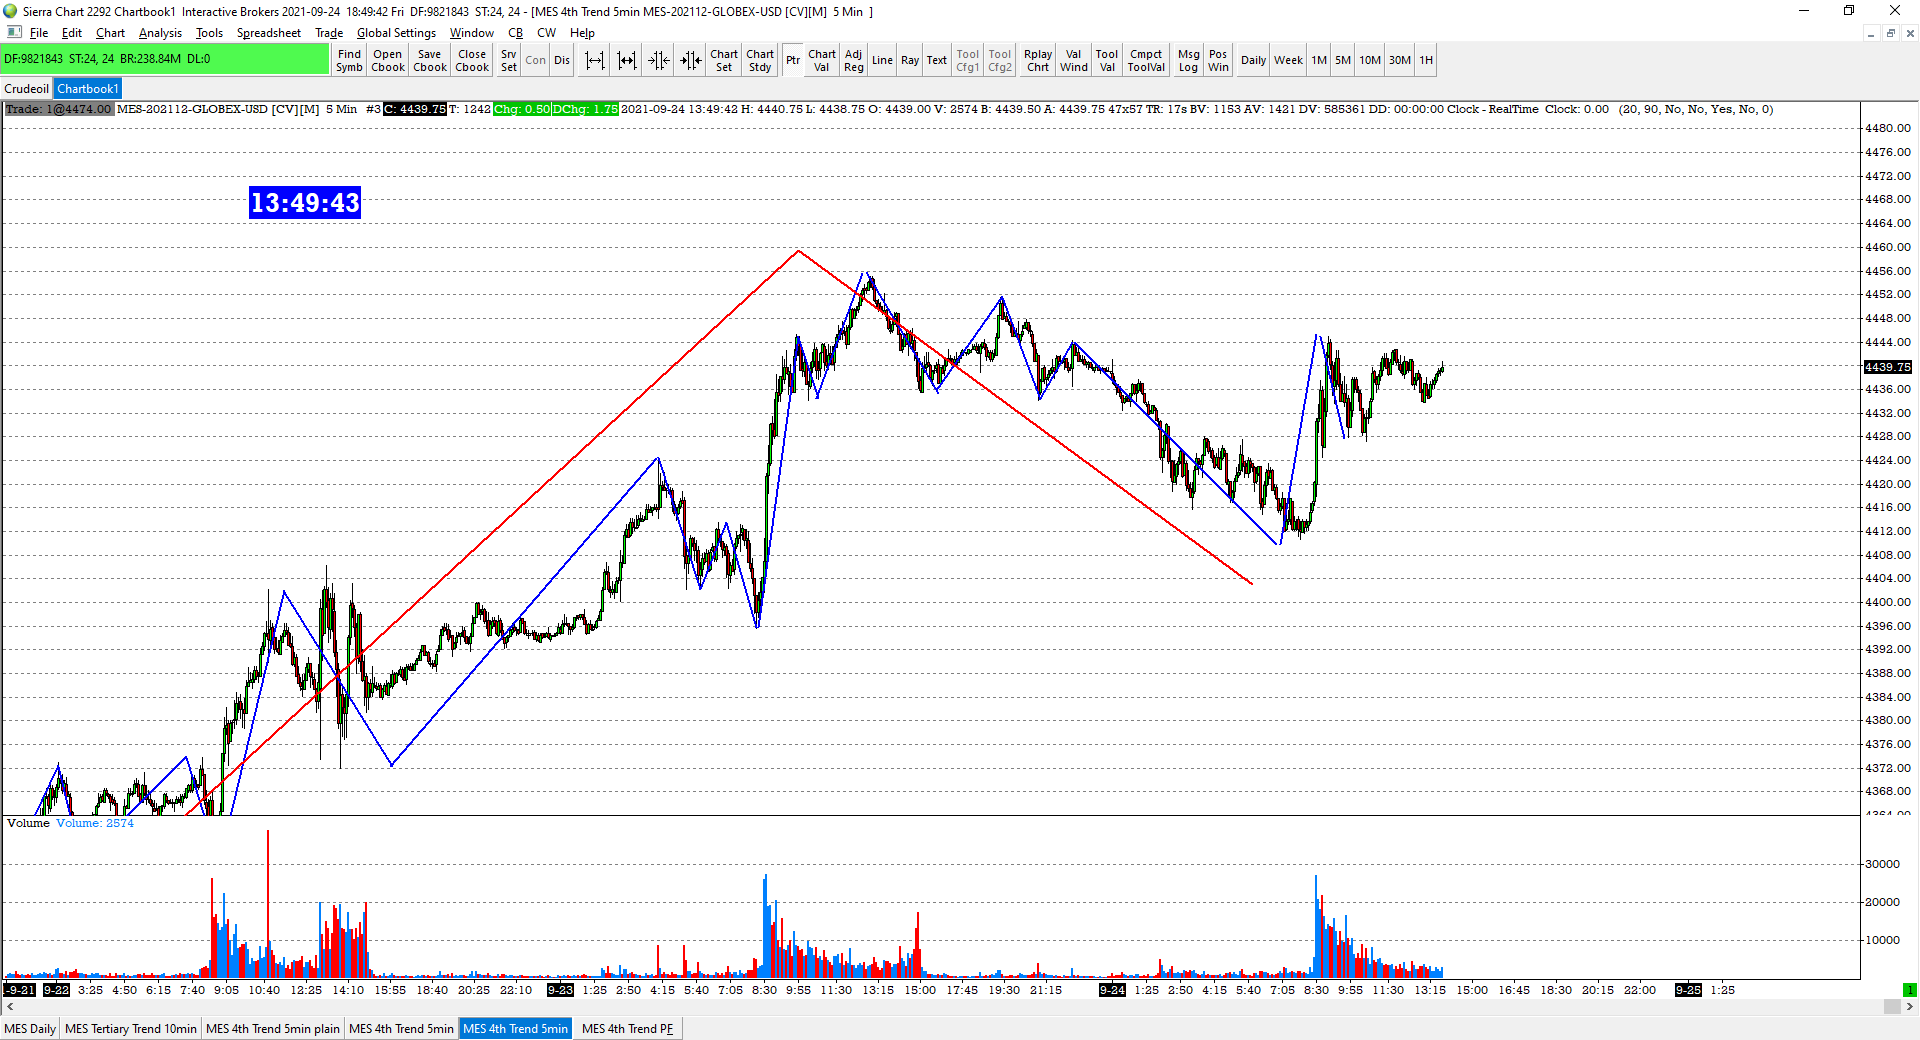
Task: Toggle the Adj Reg button
Action: pyautogui.click(x=854, y=61)
